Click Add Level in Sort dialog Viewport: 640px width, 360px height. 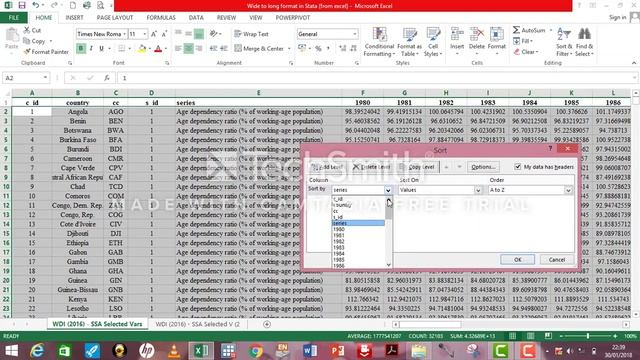[x=327, y=167]
